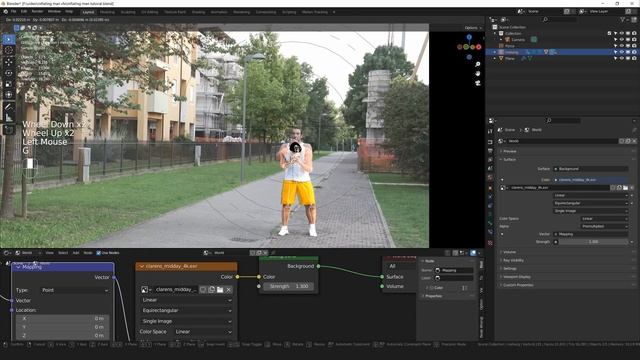Select the Move tool in viewport toolbar
The height and width of the screenshot is (360, 640).
pyautogui.click(x=9, y=62)
